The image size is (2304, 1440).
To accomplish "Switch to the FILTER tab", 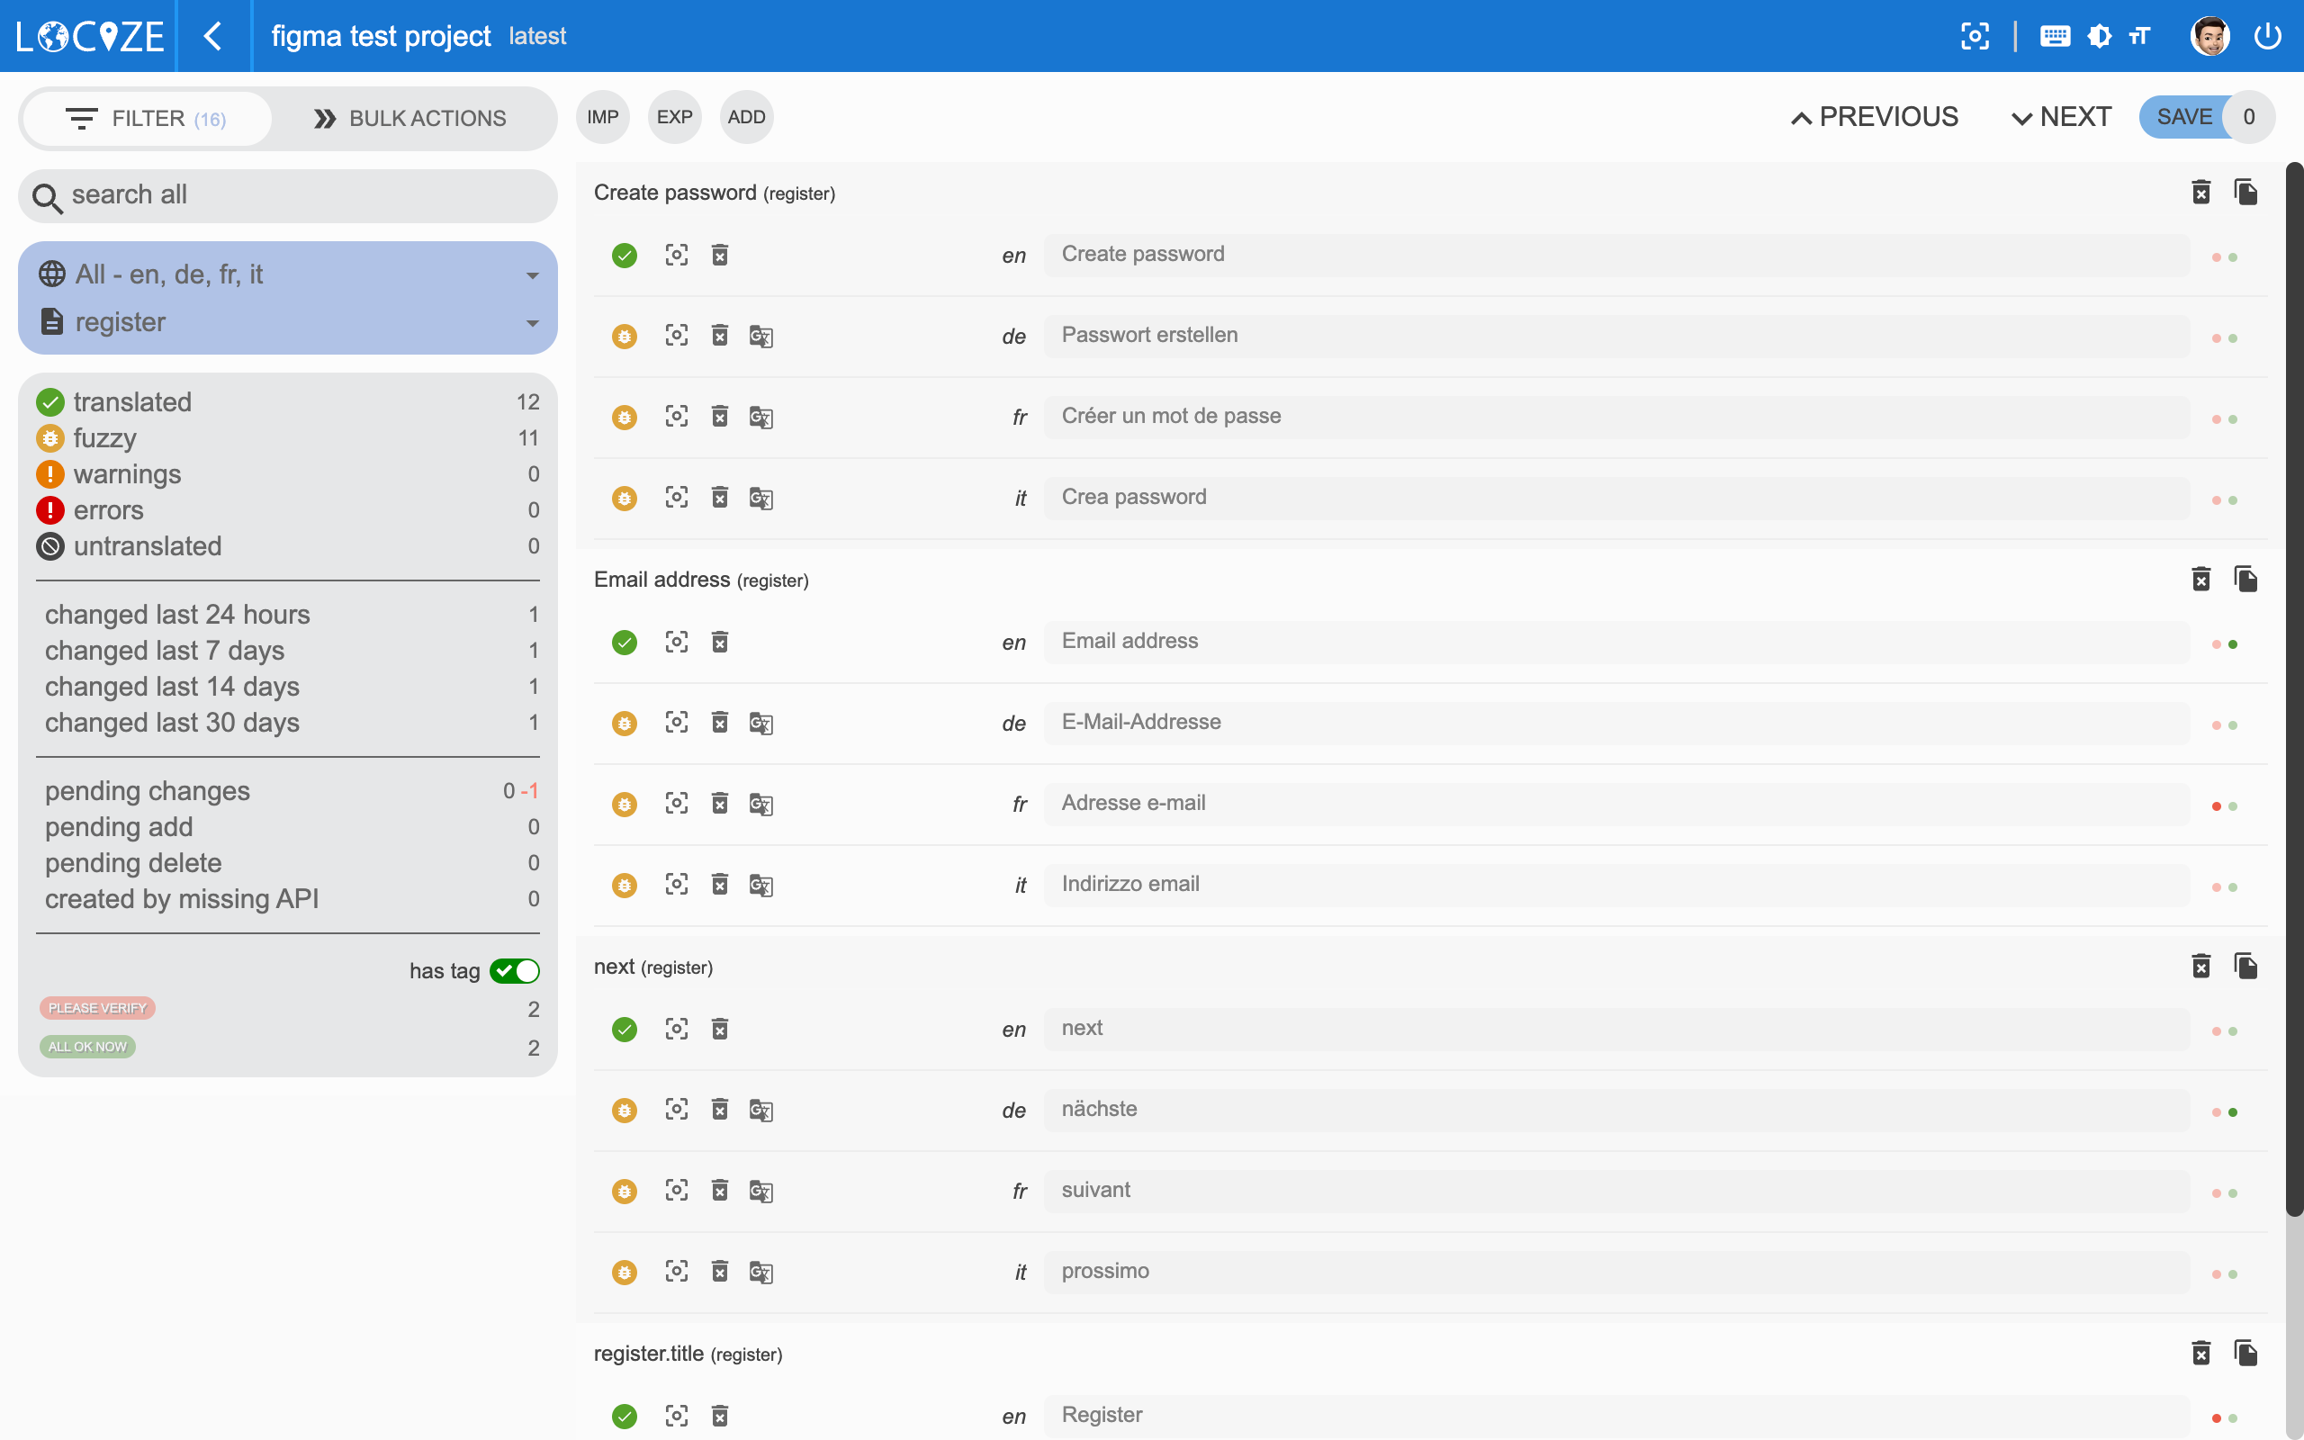I will (x=147, y=118).
